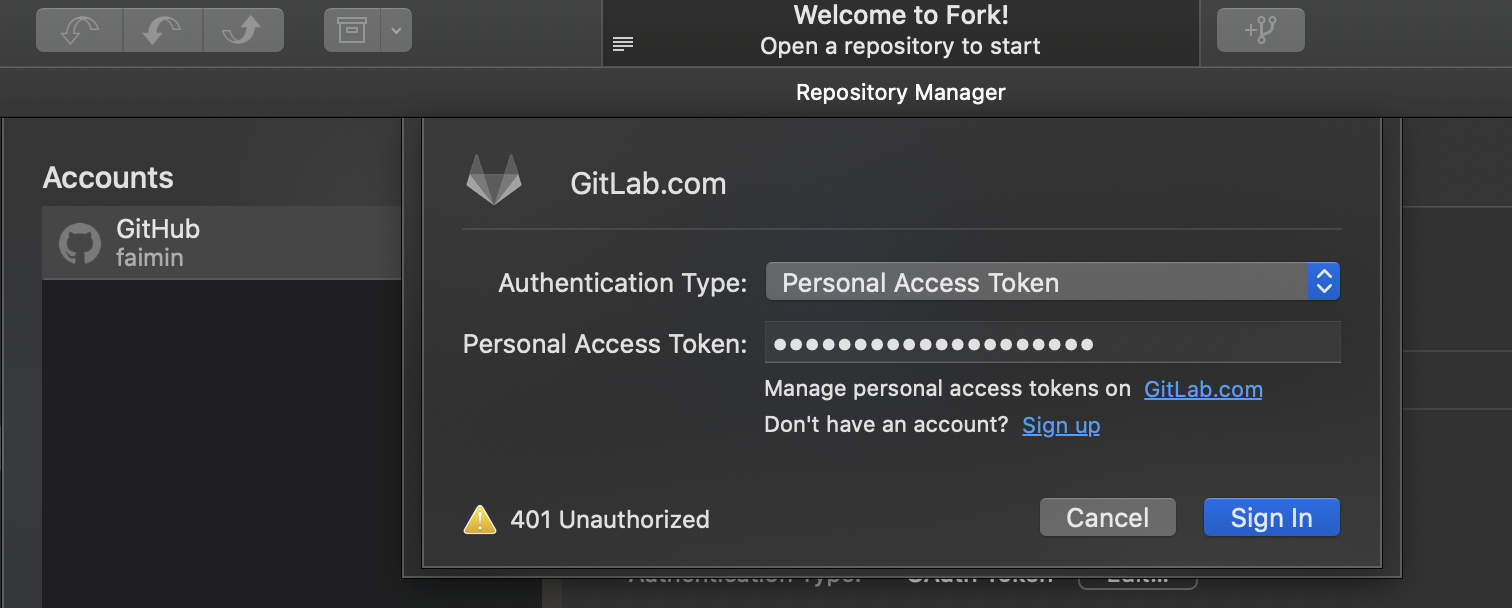Click the Open a repository to start message
The height and width of the screenshot is (608, 1512).
click(900, 46)
